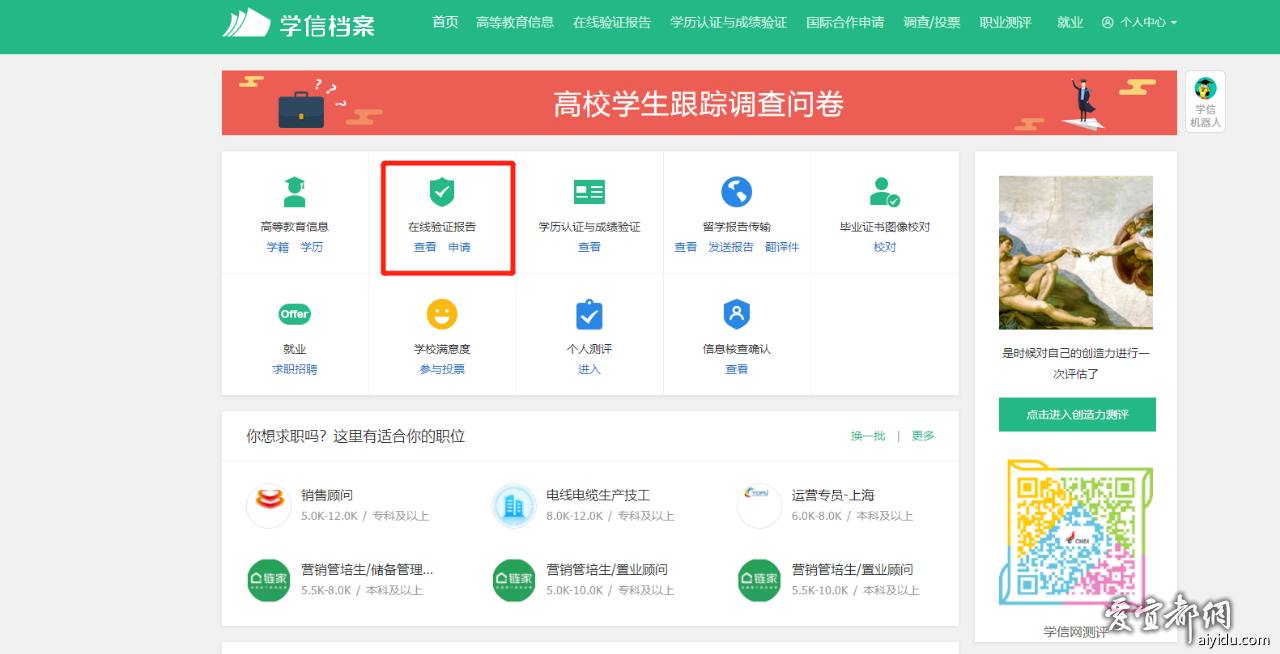The image size is (1280, 654).
Task: Click the Creation of Adam painting thumbnail
Action: coord(1076,252)
